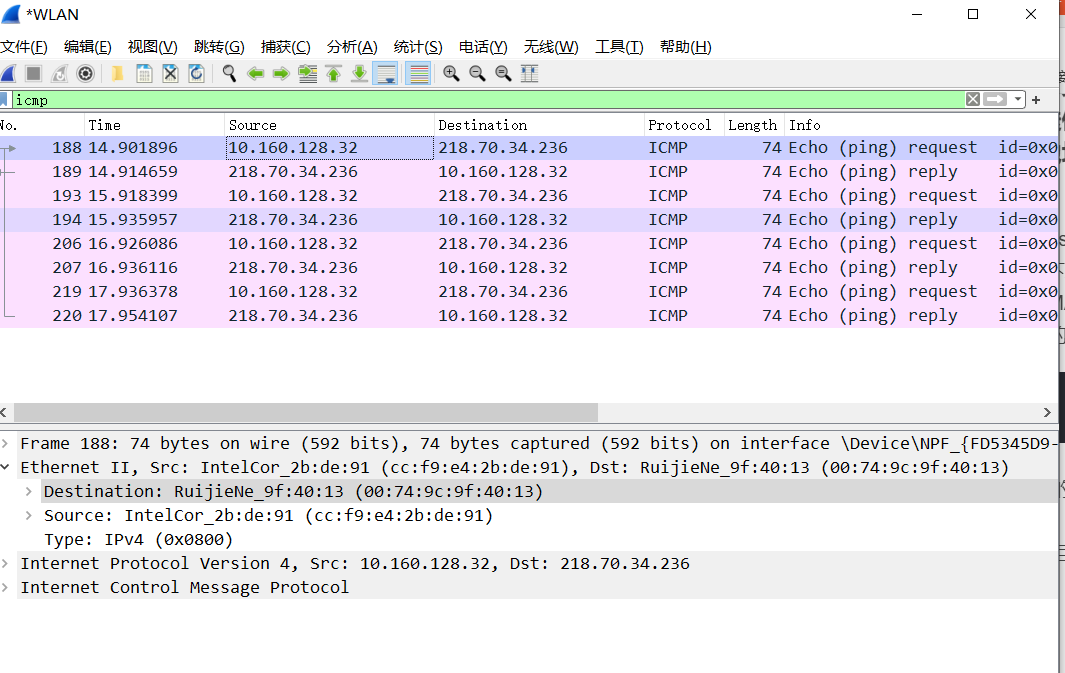Collapse the Ethernet II section
1065x673 pixels.
[5, 467]
